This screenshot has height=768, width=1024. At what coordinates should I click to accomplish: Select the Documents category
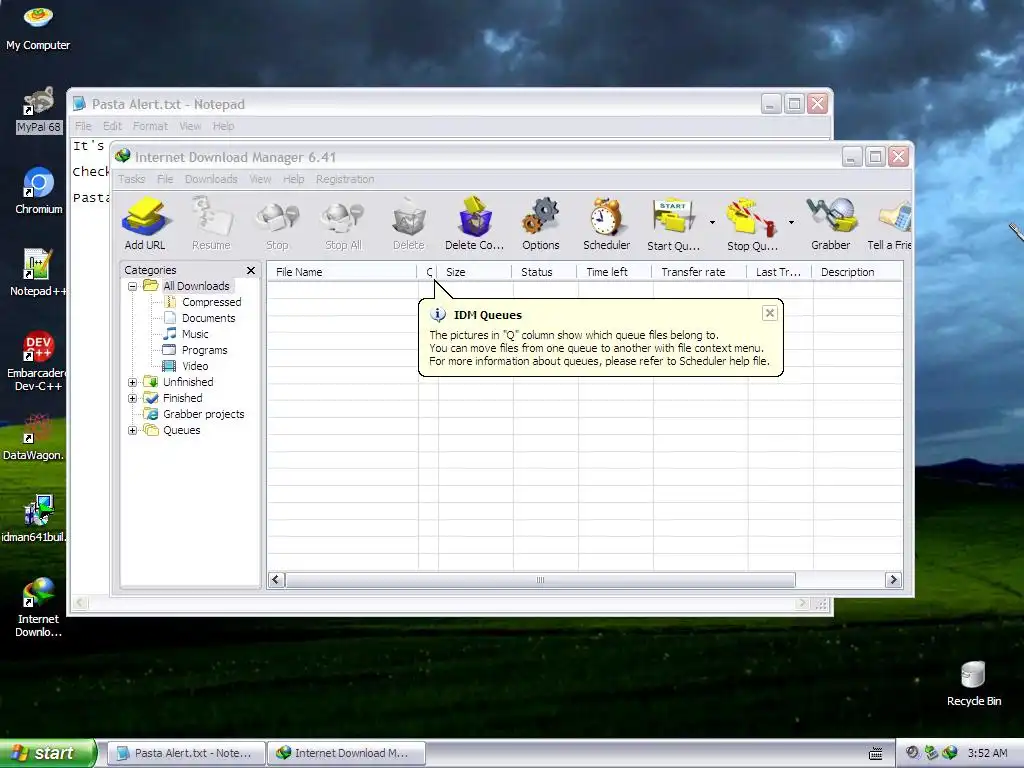(x=208, y=318)
